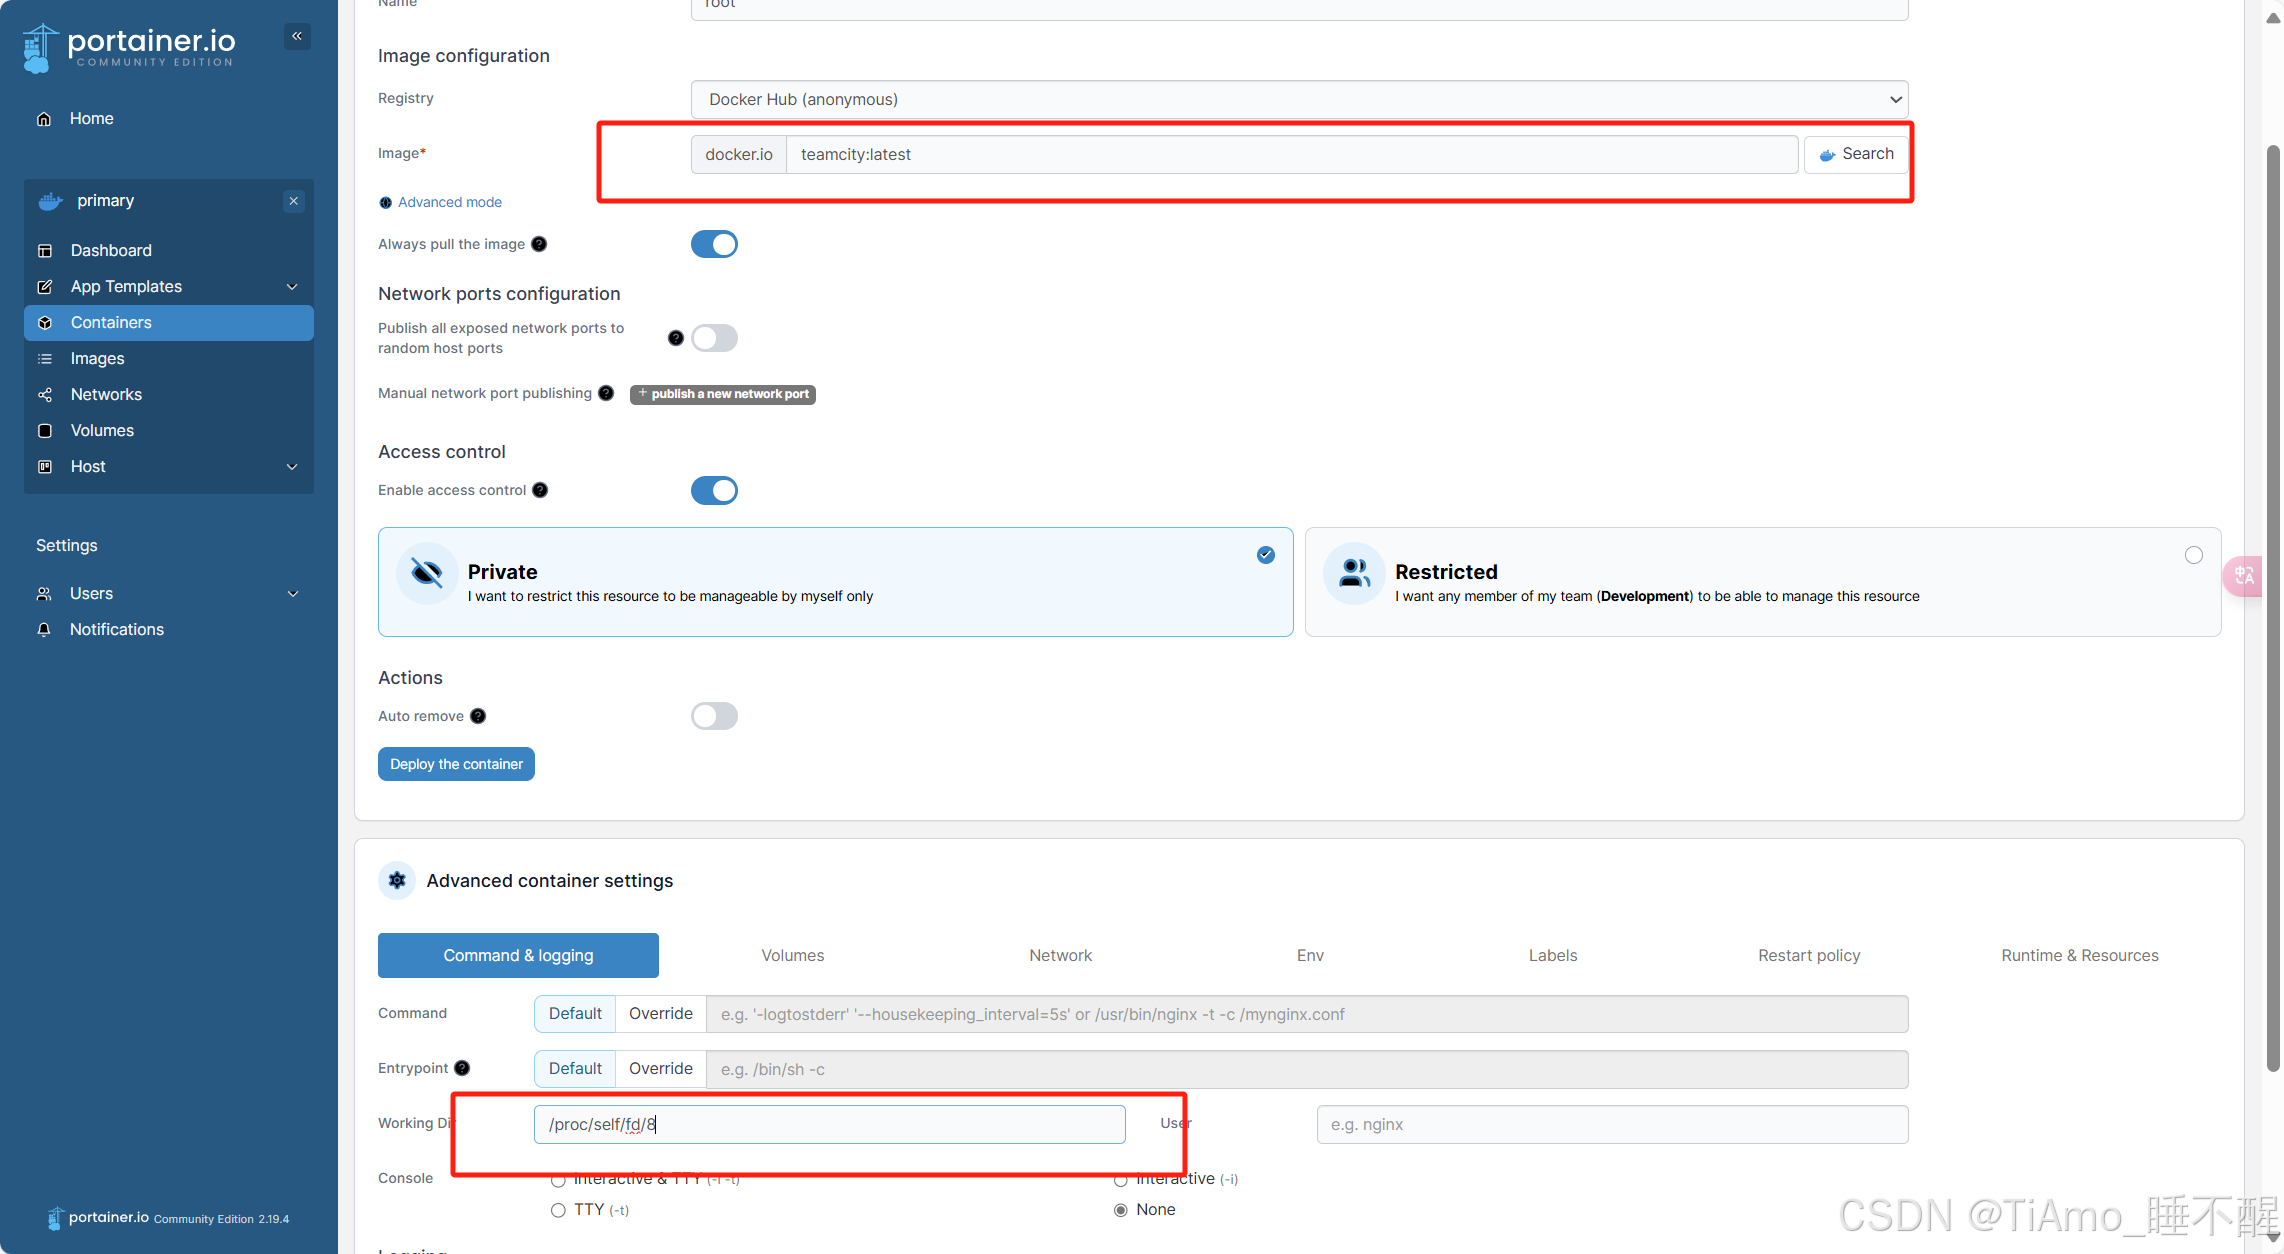Click the help icon for Publish all exposed ports
2284x1254 pixels.
pyautogui.click(x=676, y=338)
